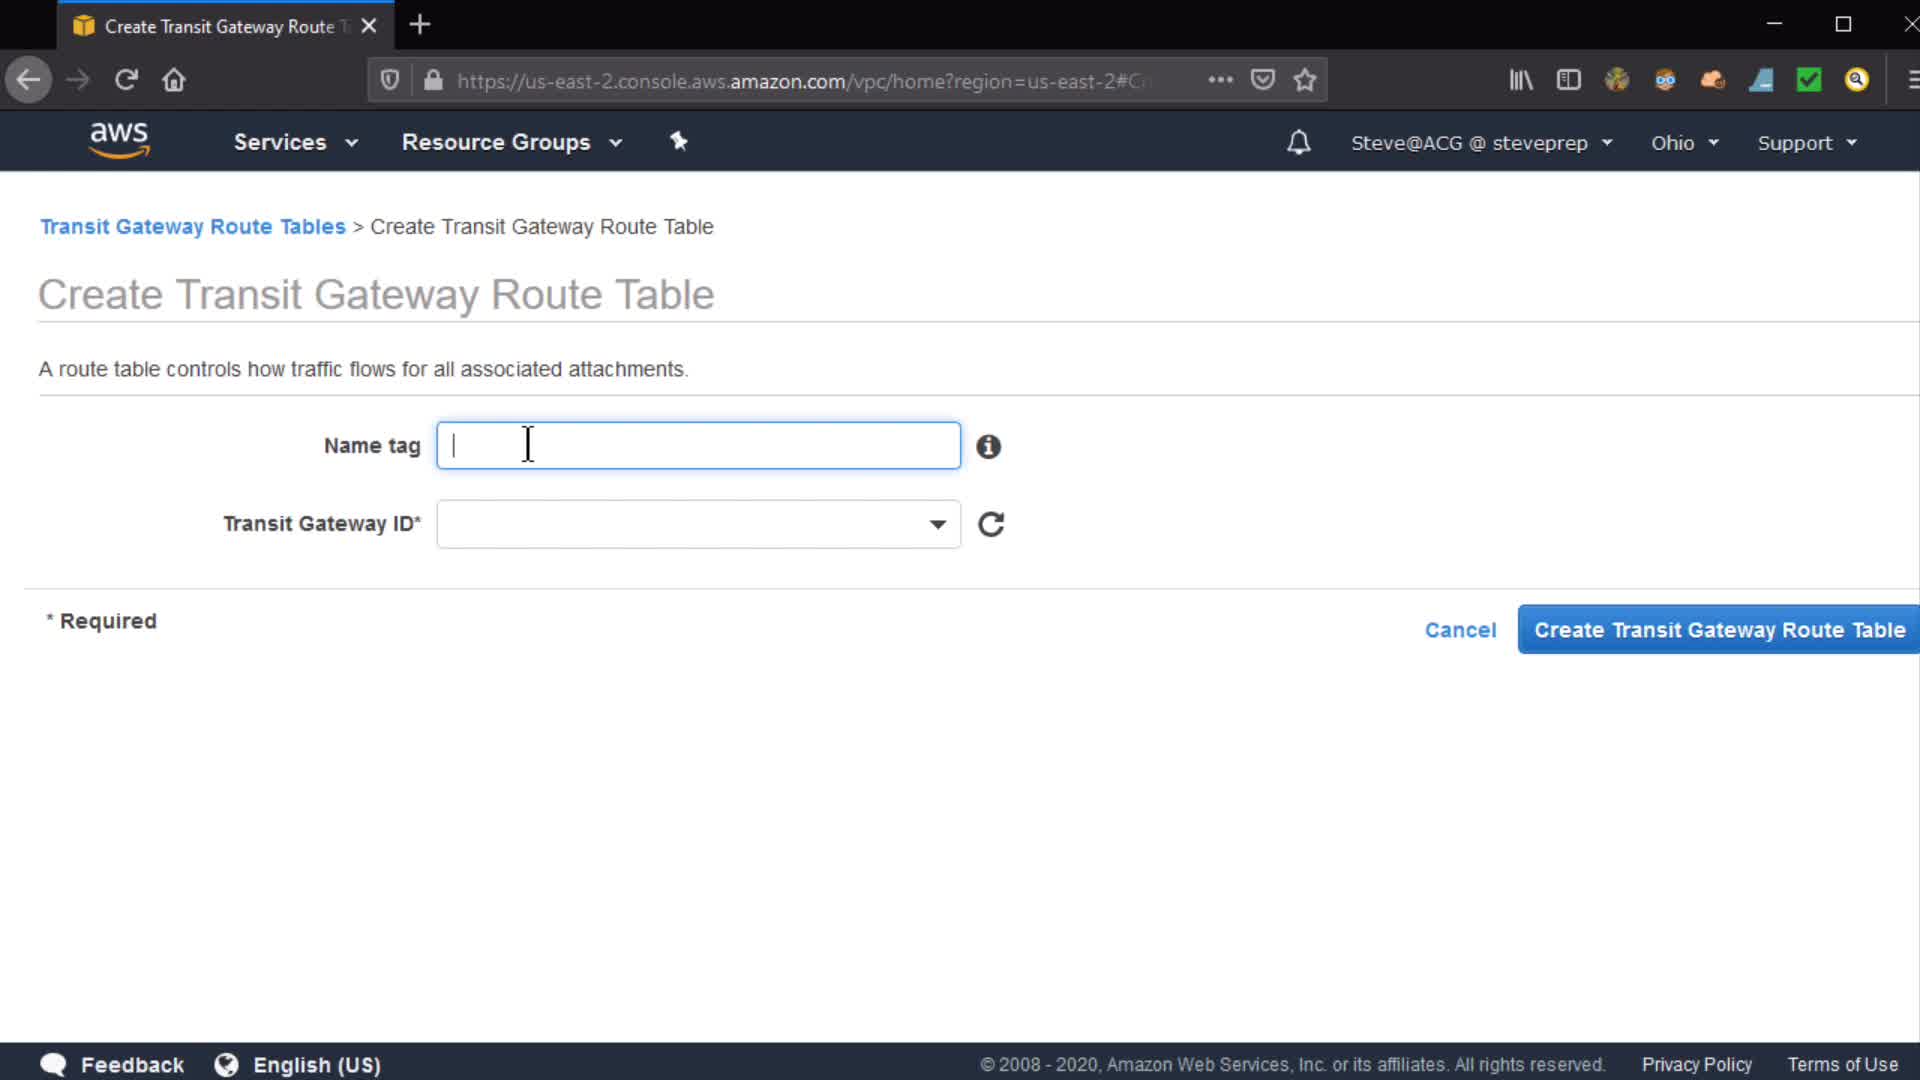This screenshot has height=1080, width=1920.
Task: Focus the Name tag text field
Action: (x=698, y=446)
